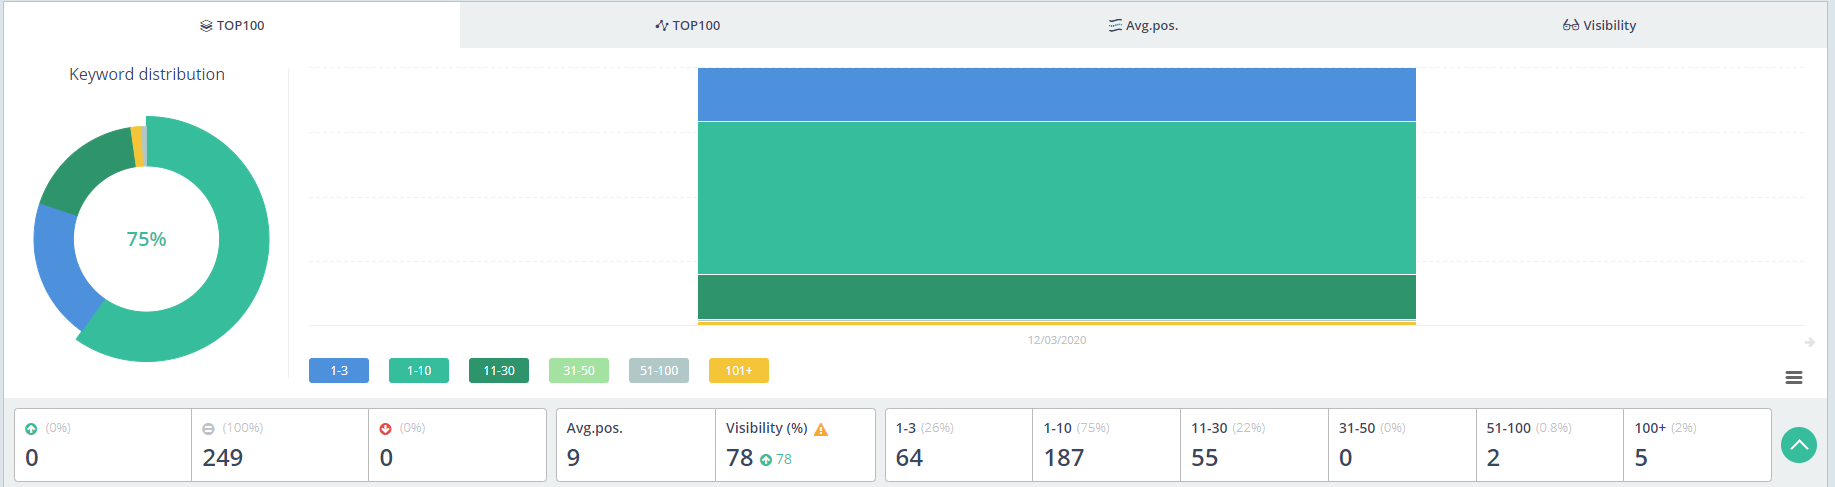This screenshot has width=1835, height=487.
Task: Toggle the 31-50 legend series
Action: [x=579, y=371]
